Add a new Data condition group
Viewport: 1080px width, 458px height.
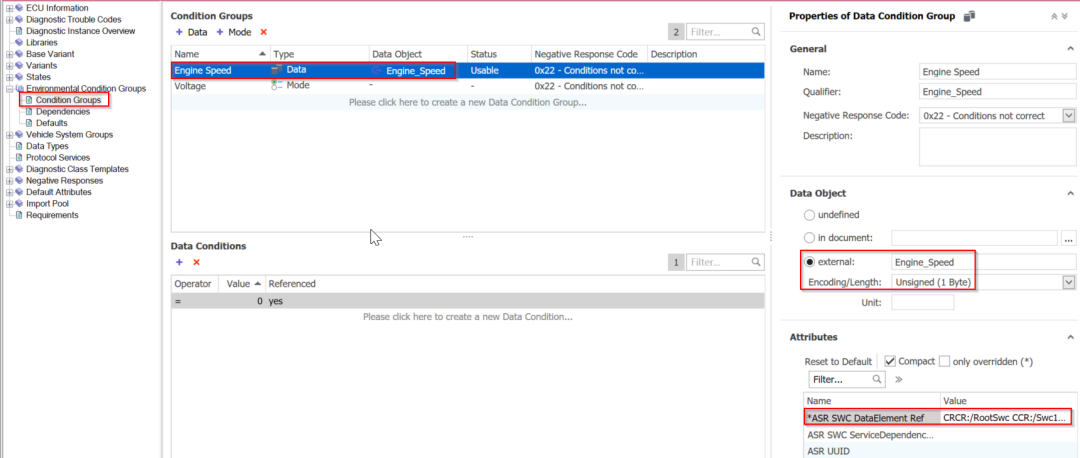coord(191,32)
